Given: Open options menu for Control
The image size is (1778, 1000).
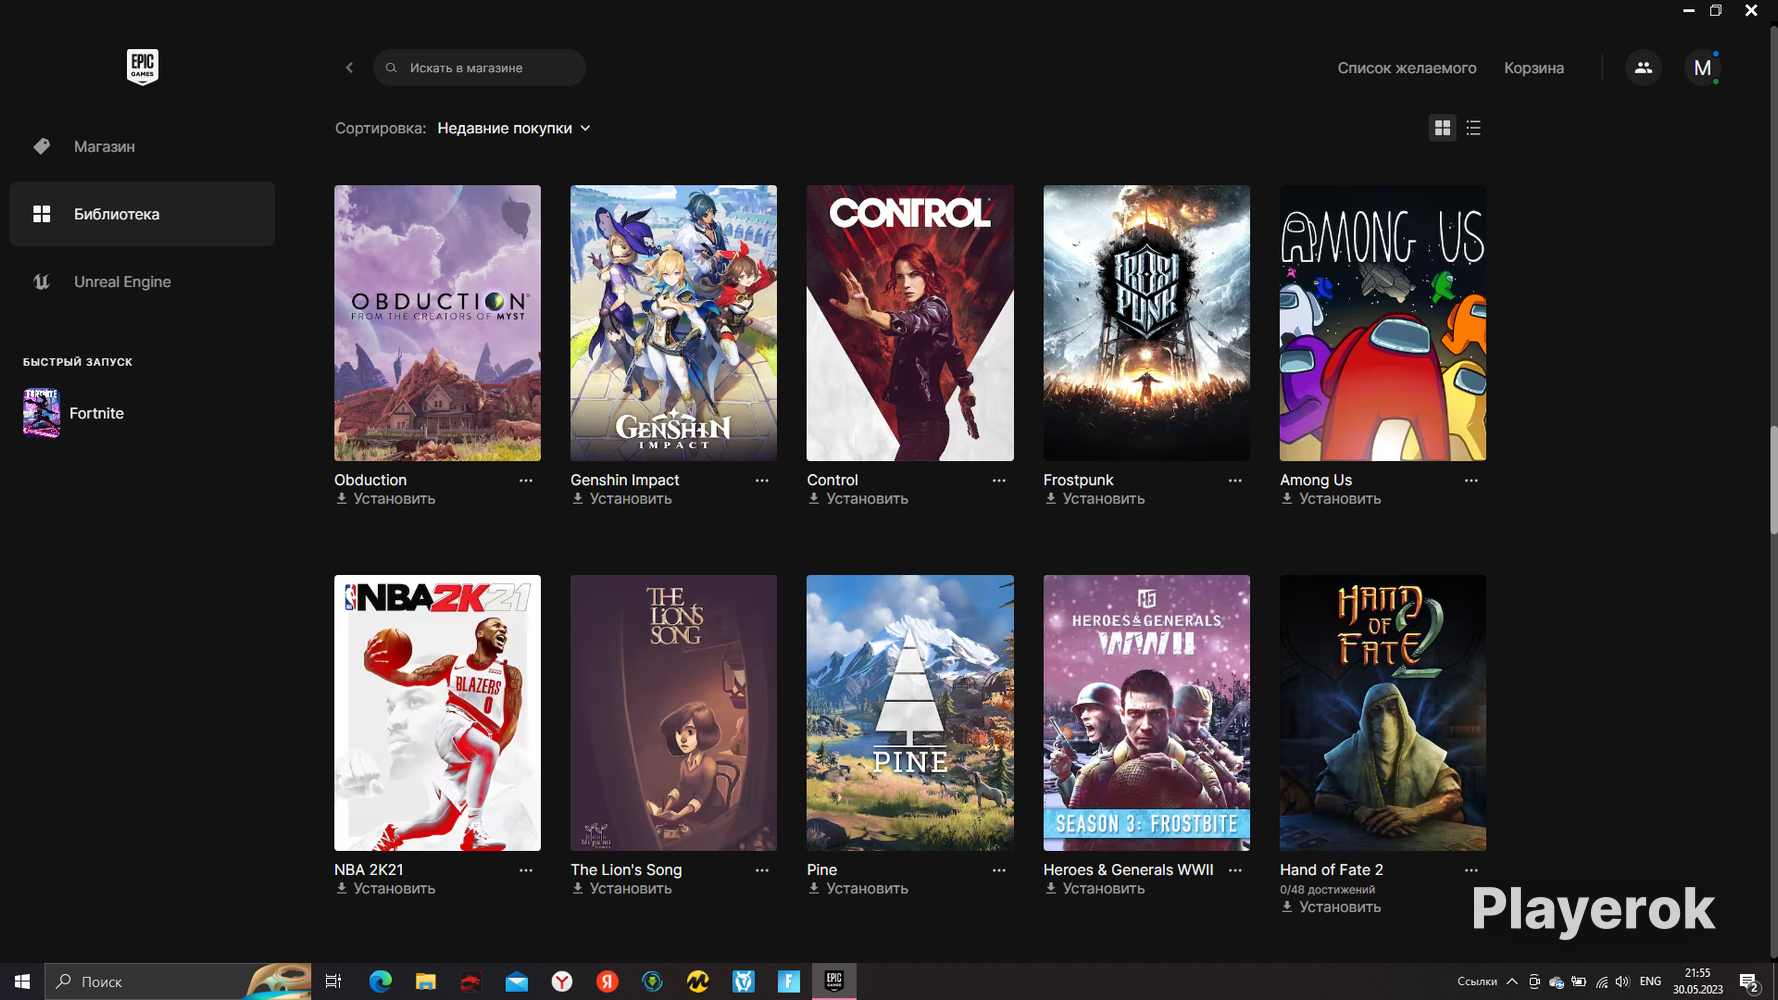Looking at the screenshot, I should tap(999, 481).
